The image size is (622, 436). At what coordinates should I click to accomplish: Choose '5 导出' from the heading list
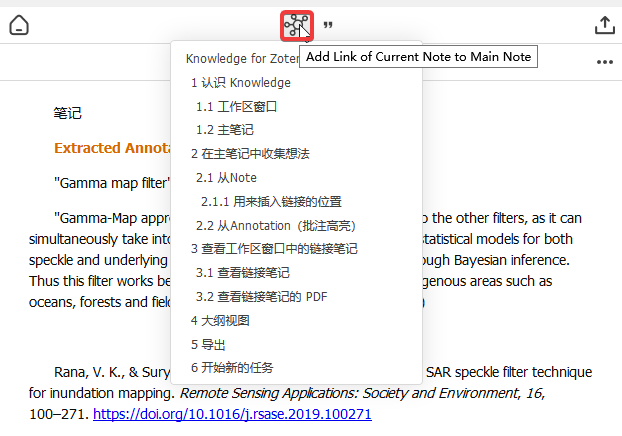(207, 344)
